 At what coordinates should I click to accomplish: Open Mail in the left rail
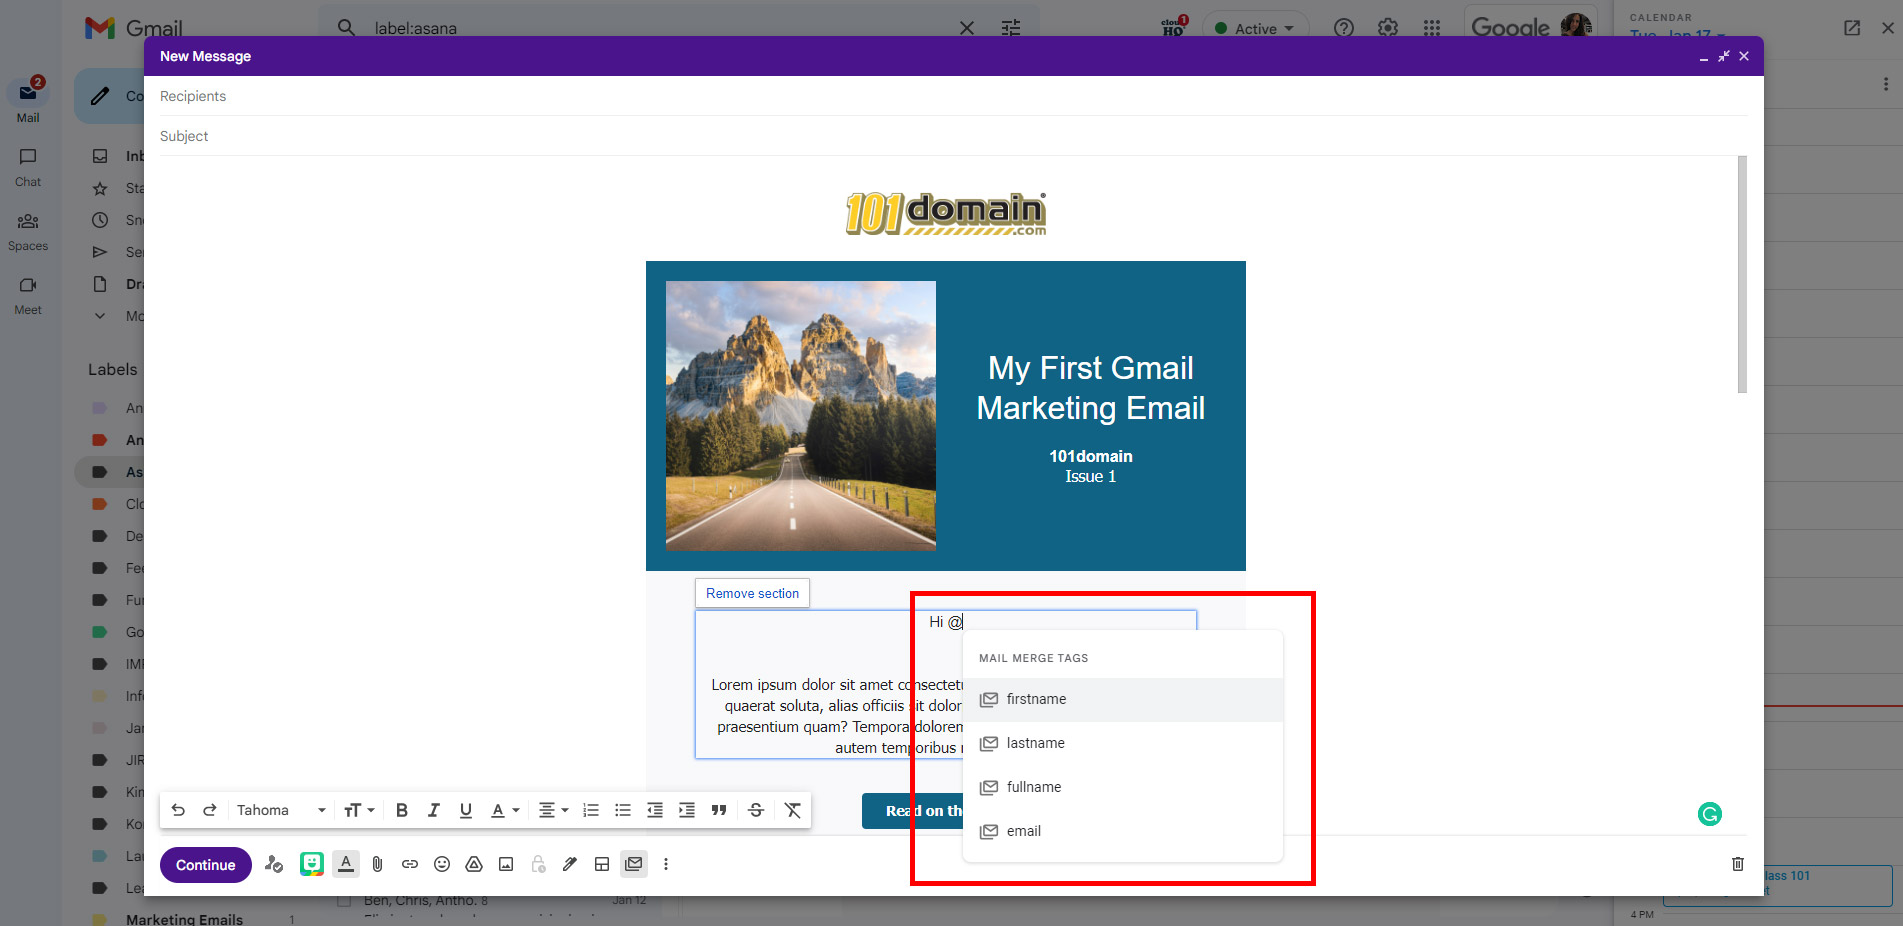click(x=28, y=100)
